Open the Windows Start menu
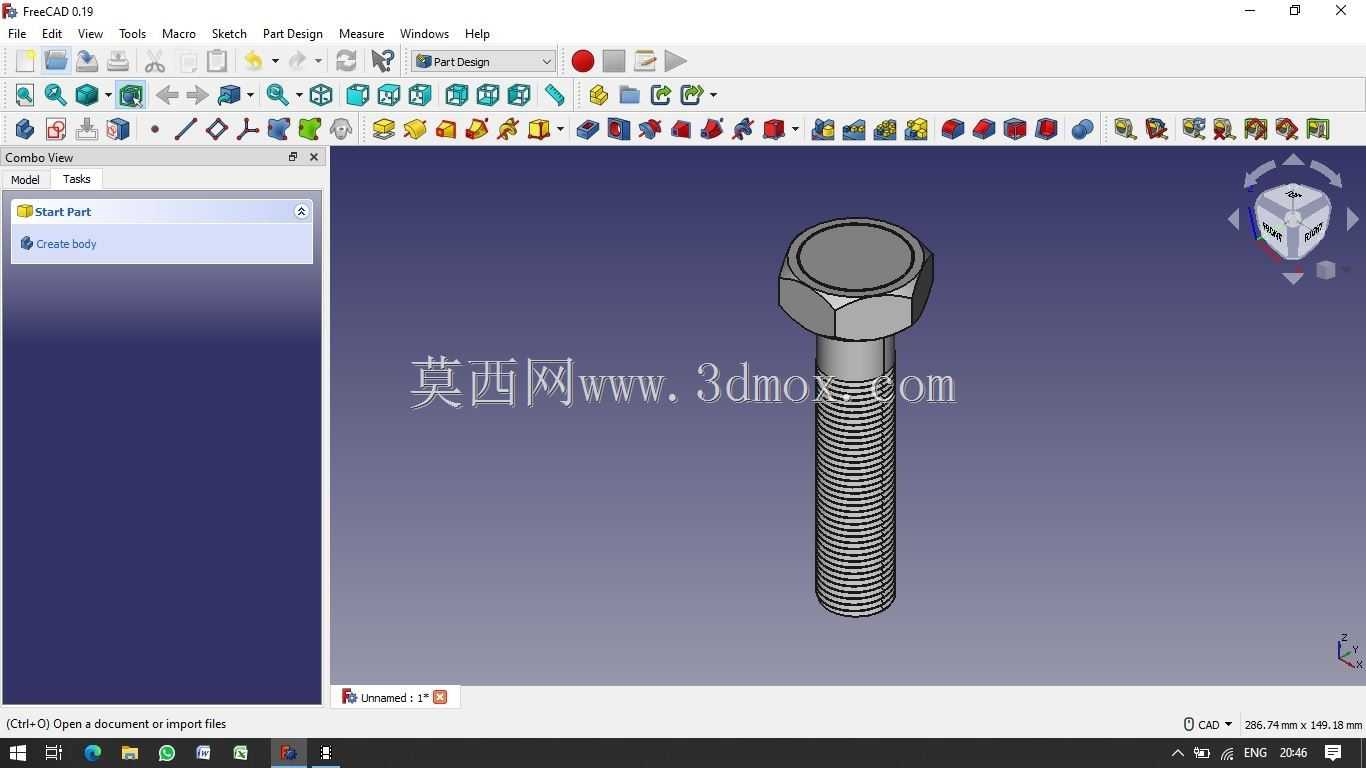 pyautogui.click(x=18, y=753)
